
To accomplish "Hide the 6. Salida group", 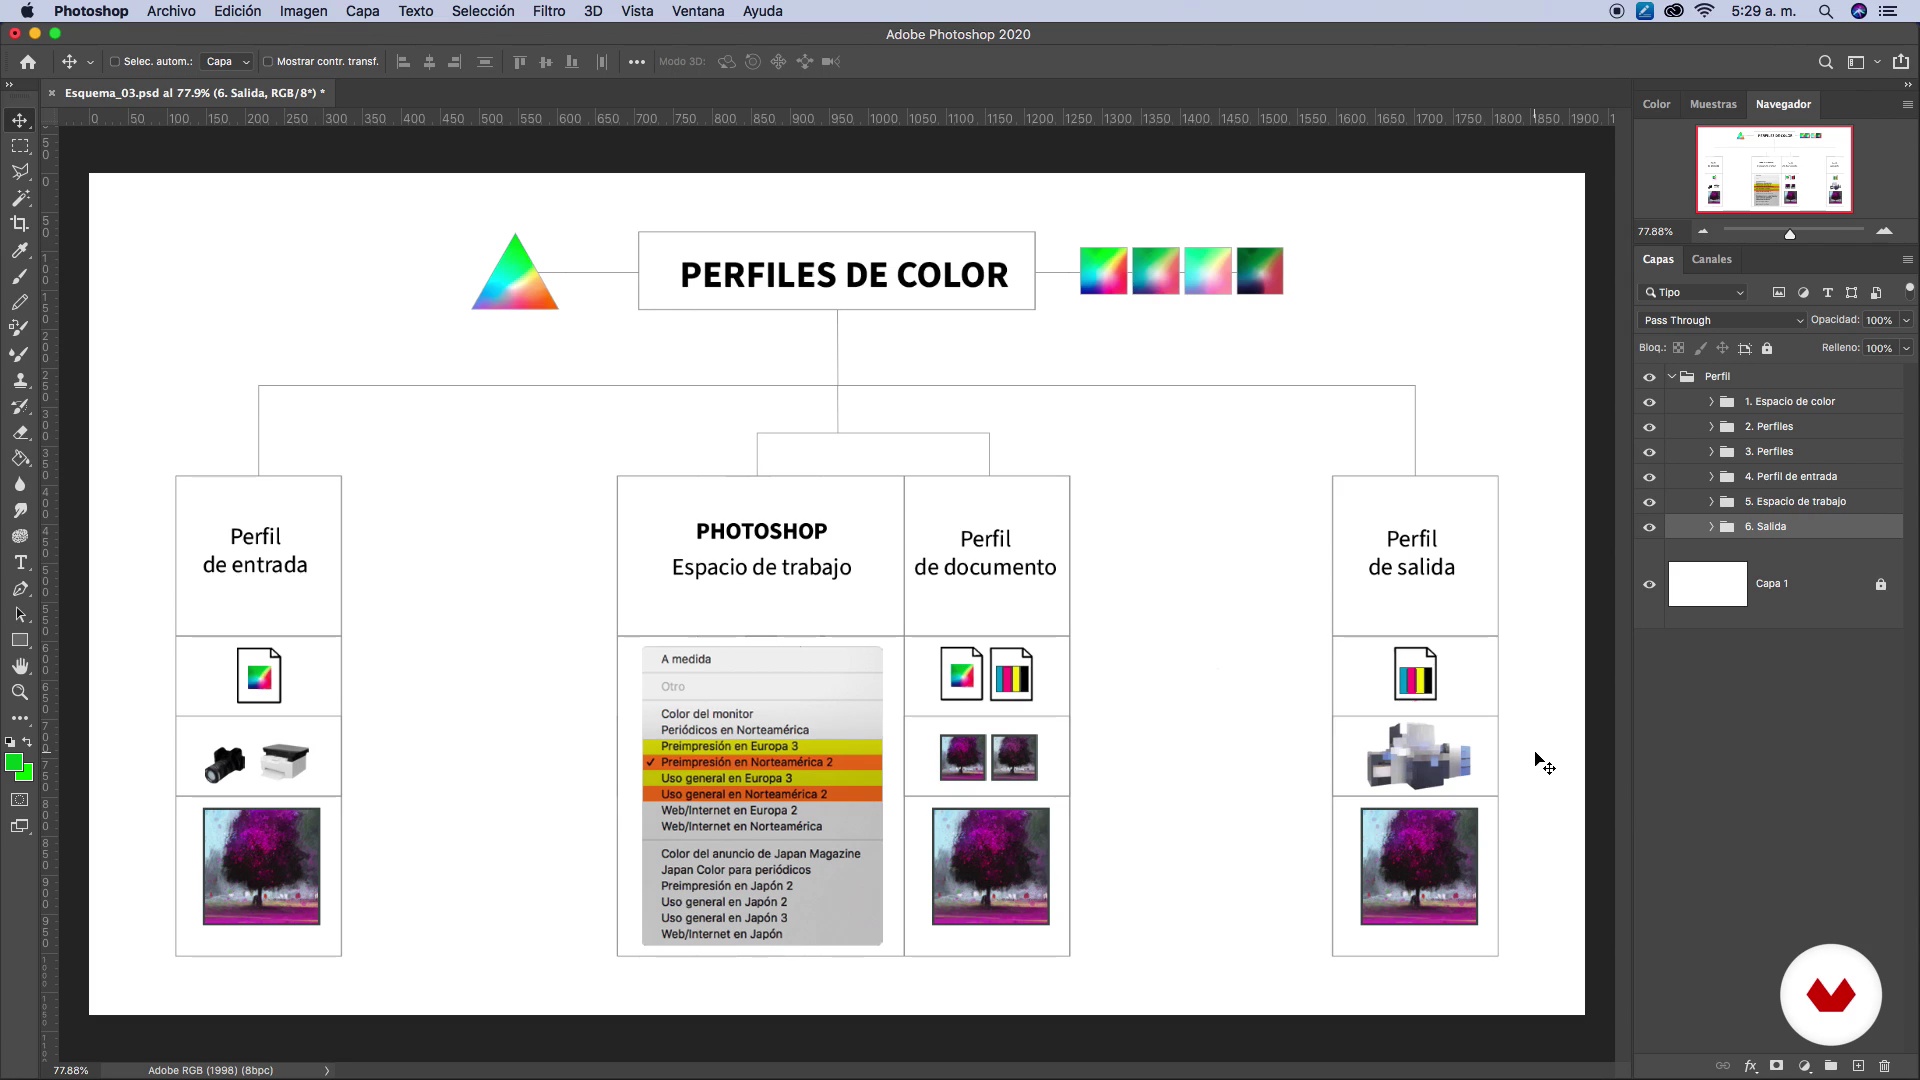I will [1650, 527].
